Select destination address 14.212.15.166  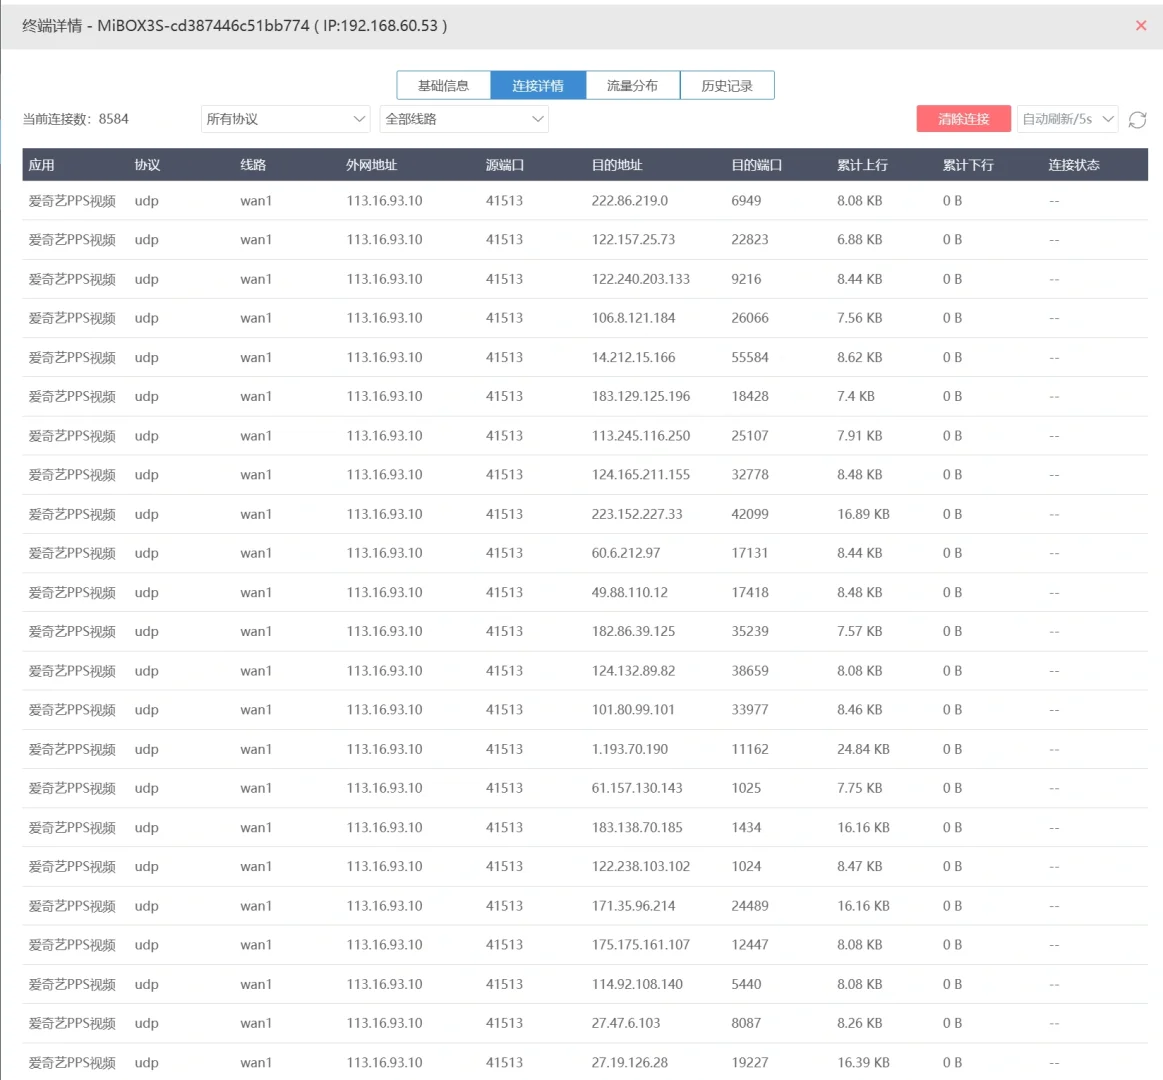(633, 358)
